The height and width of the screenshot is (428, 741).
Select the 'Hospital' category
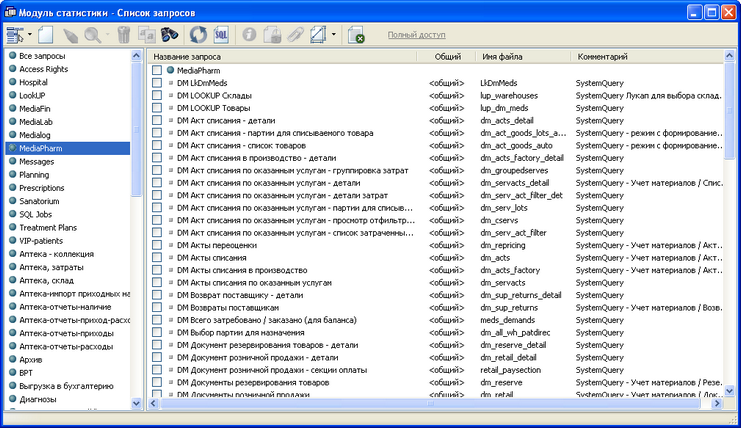[33, 82]
